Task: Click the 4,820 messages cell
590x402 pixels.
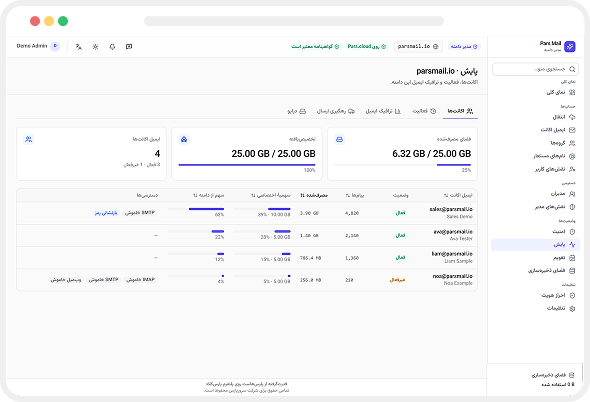Action: coord(352,213)
